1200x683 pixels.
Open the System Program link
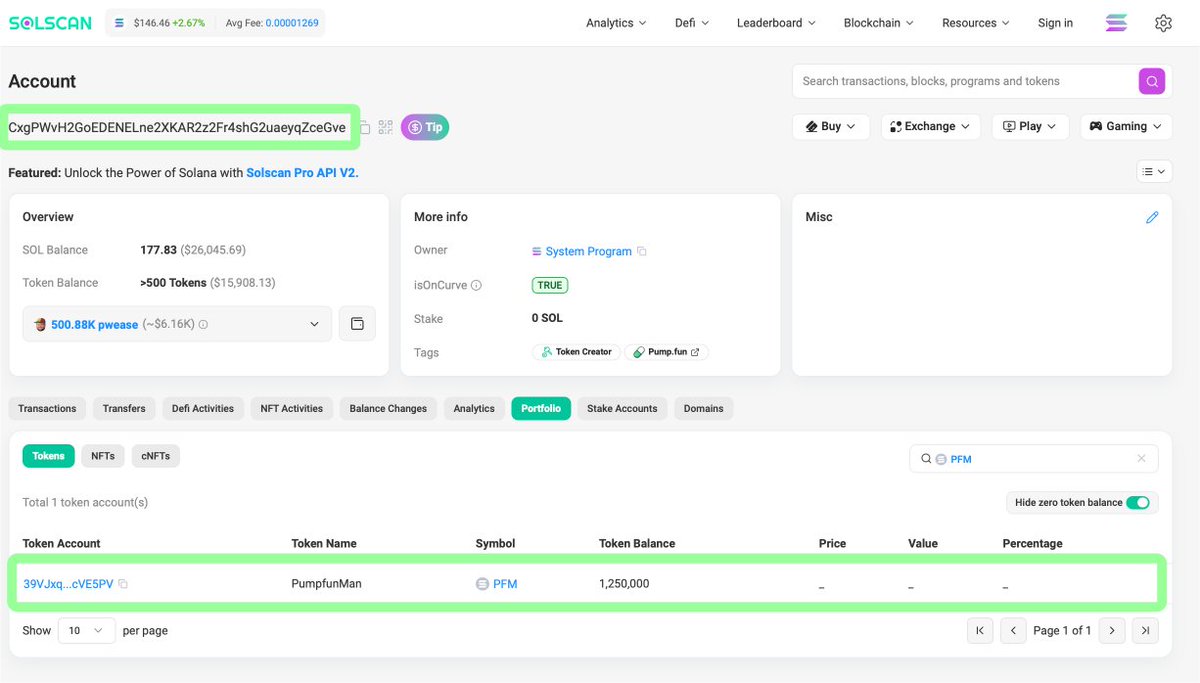(588, 251)
